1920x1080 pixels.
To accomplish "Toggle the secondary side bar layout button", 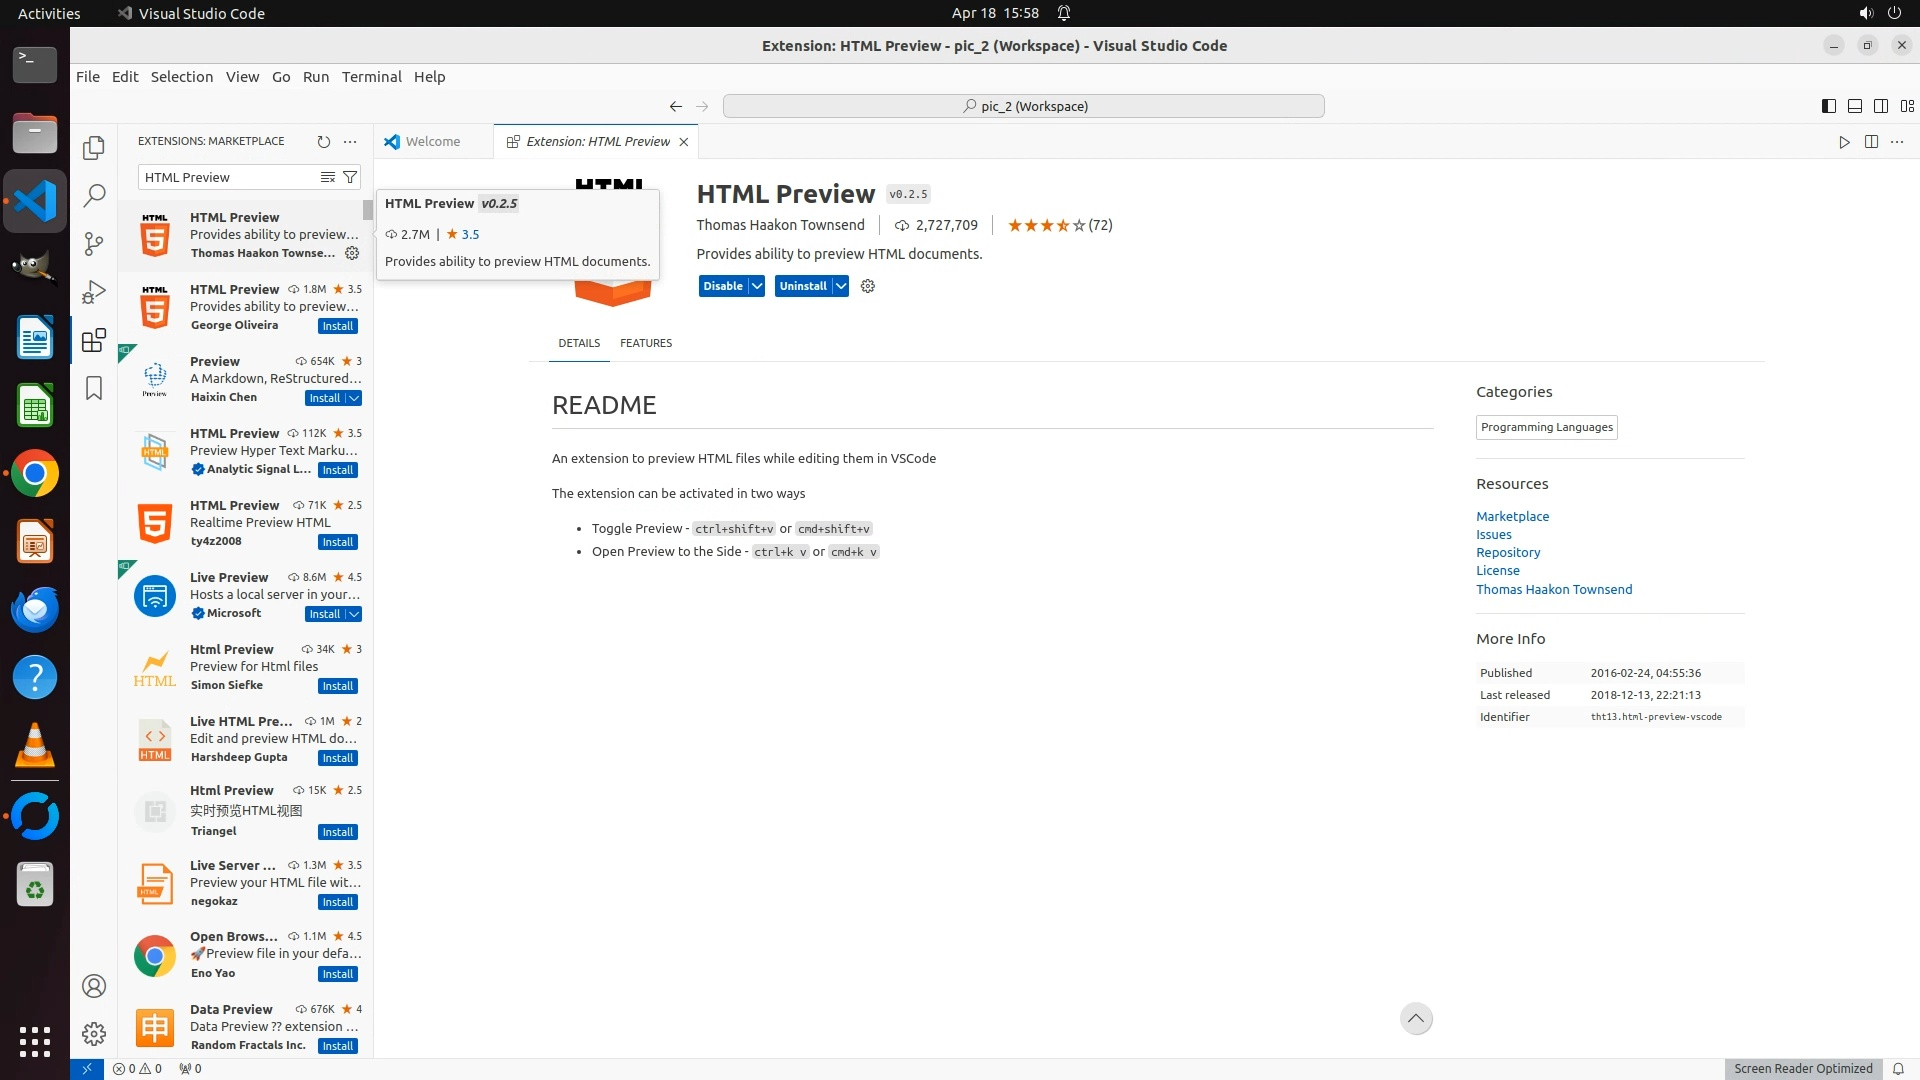I will click(1880, 106).
